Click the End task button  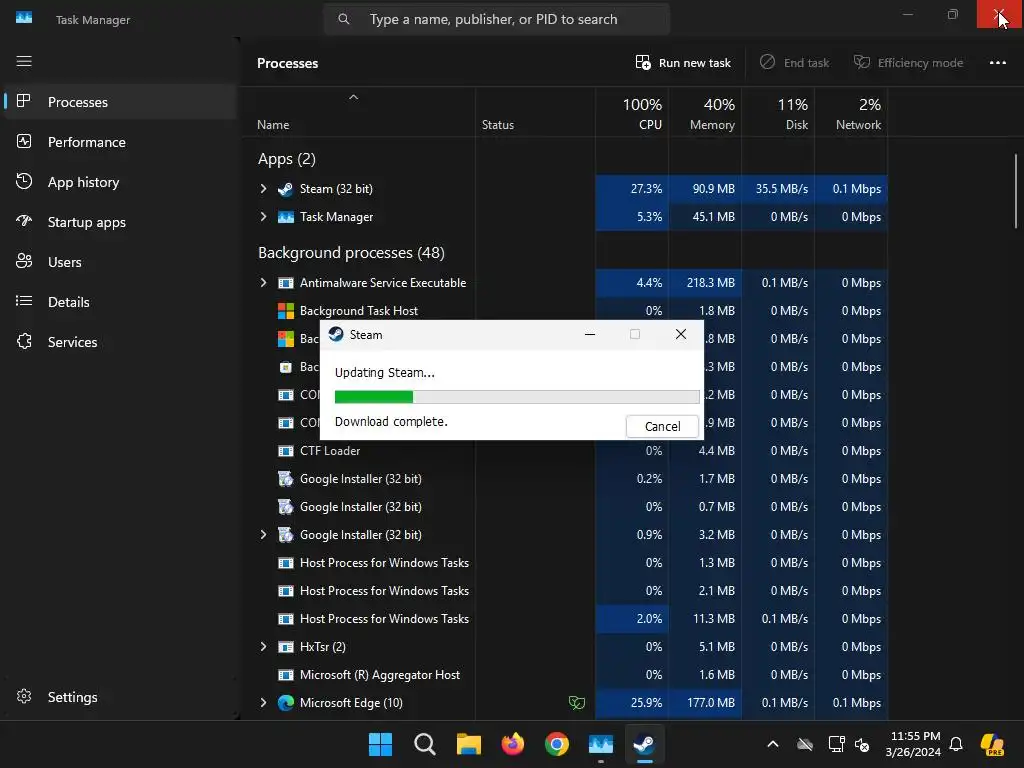(794, 63)
